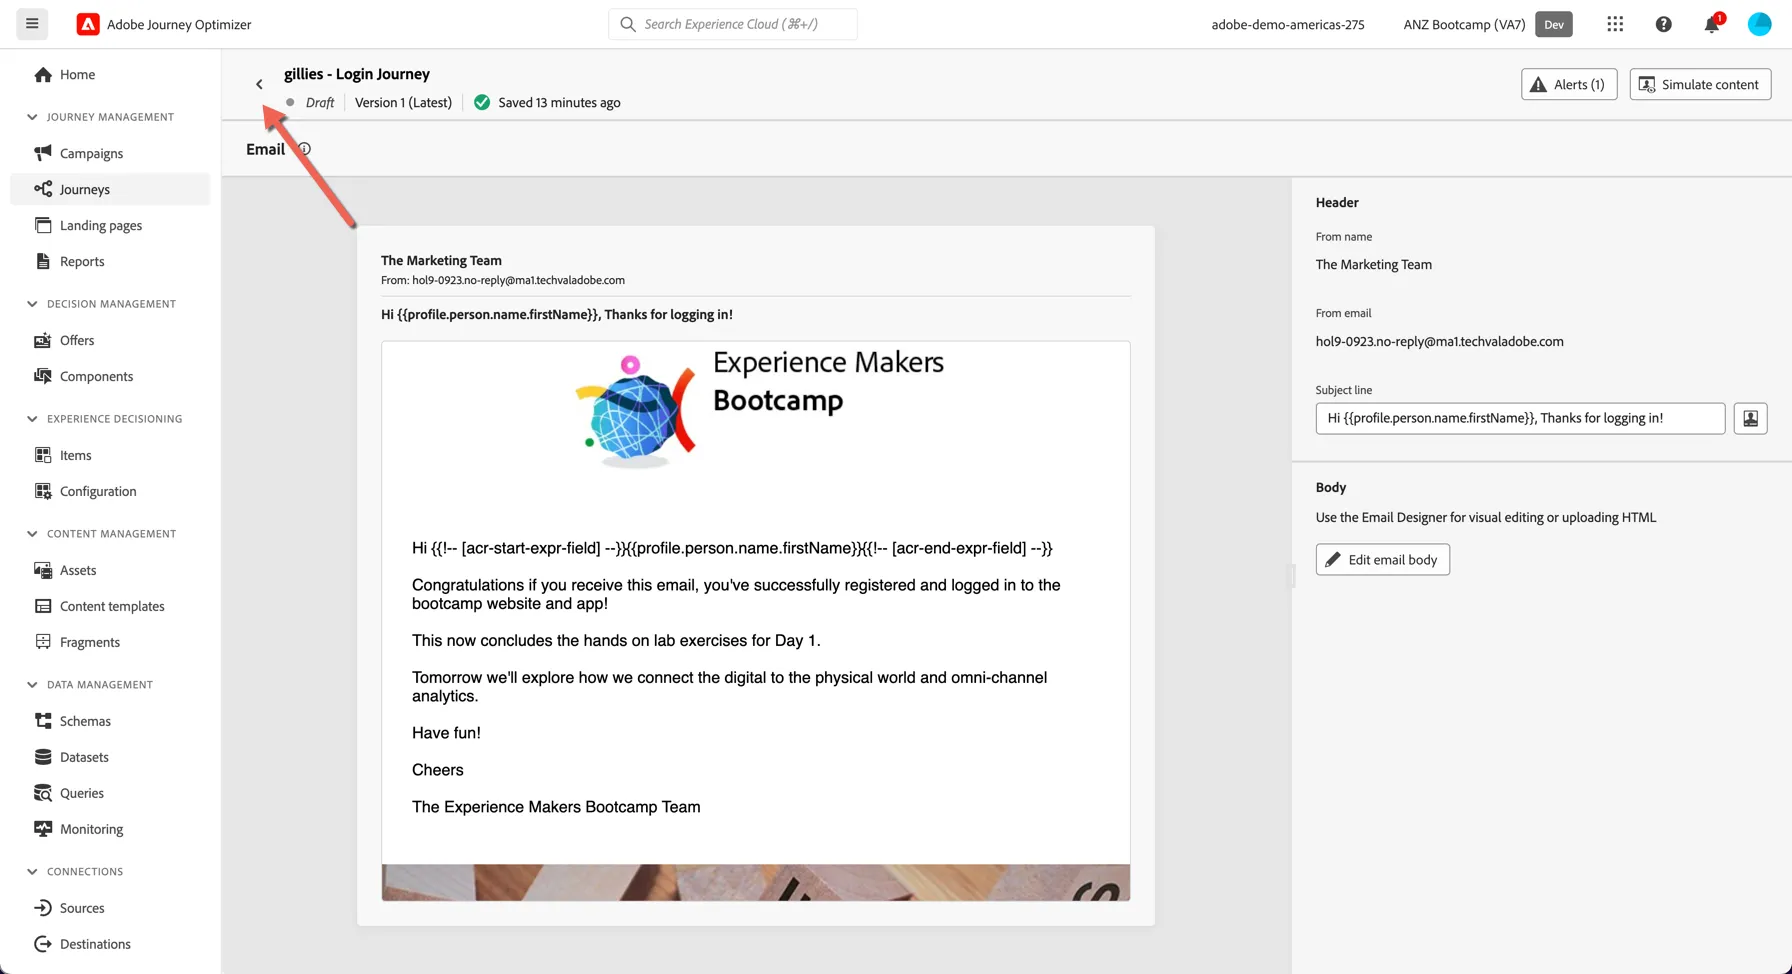1792x974 pixels.
Task: Click the Adobe logo icon
Action: pos(88,24)
